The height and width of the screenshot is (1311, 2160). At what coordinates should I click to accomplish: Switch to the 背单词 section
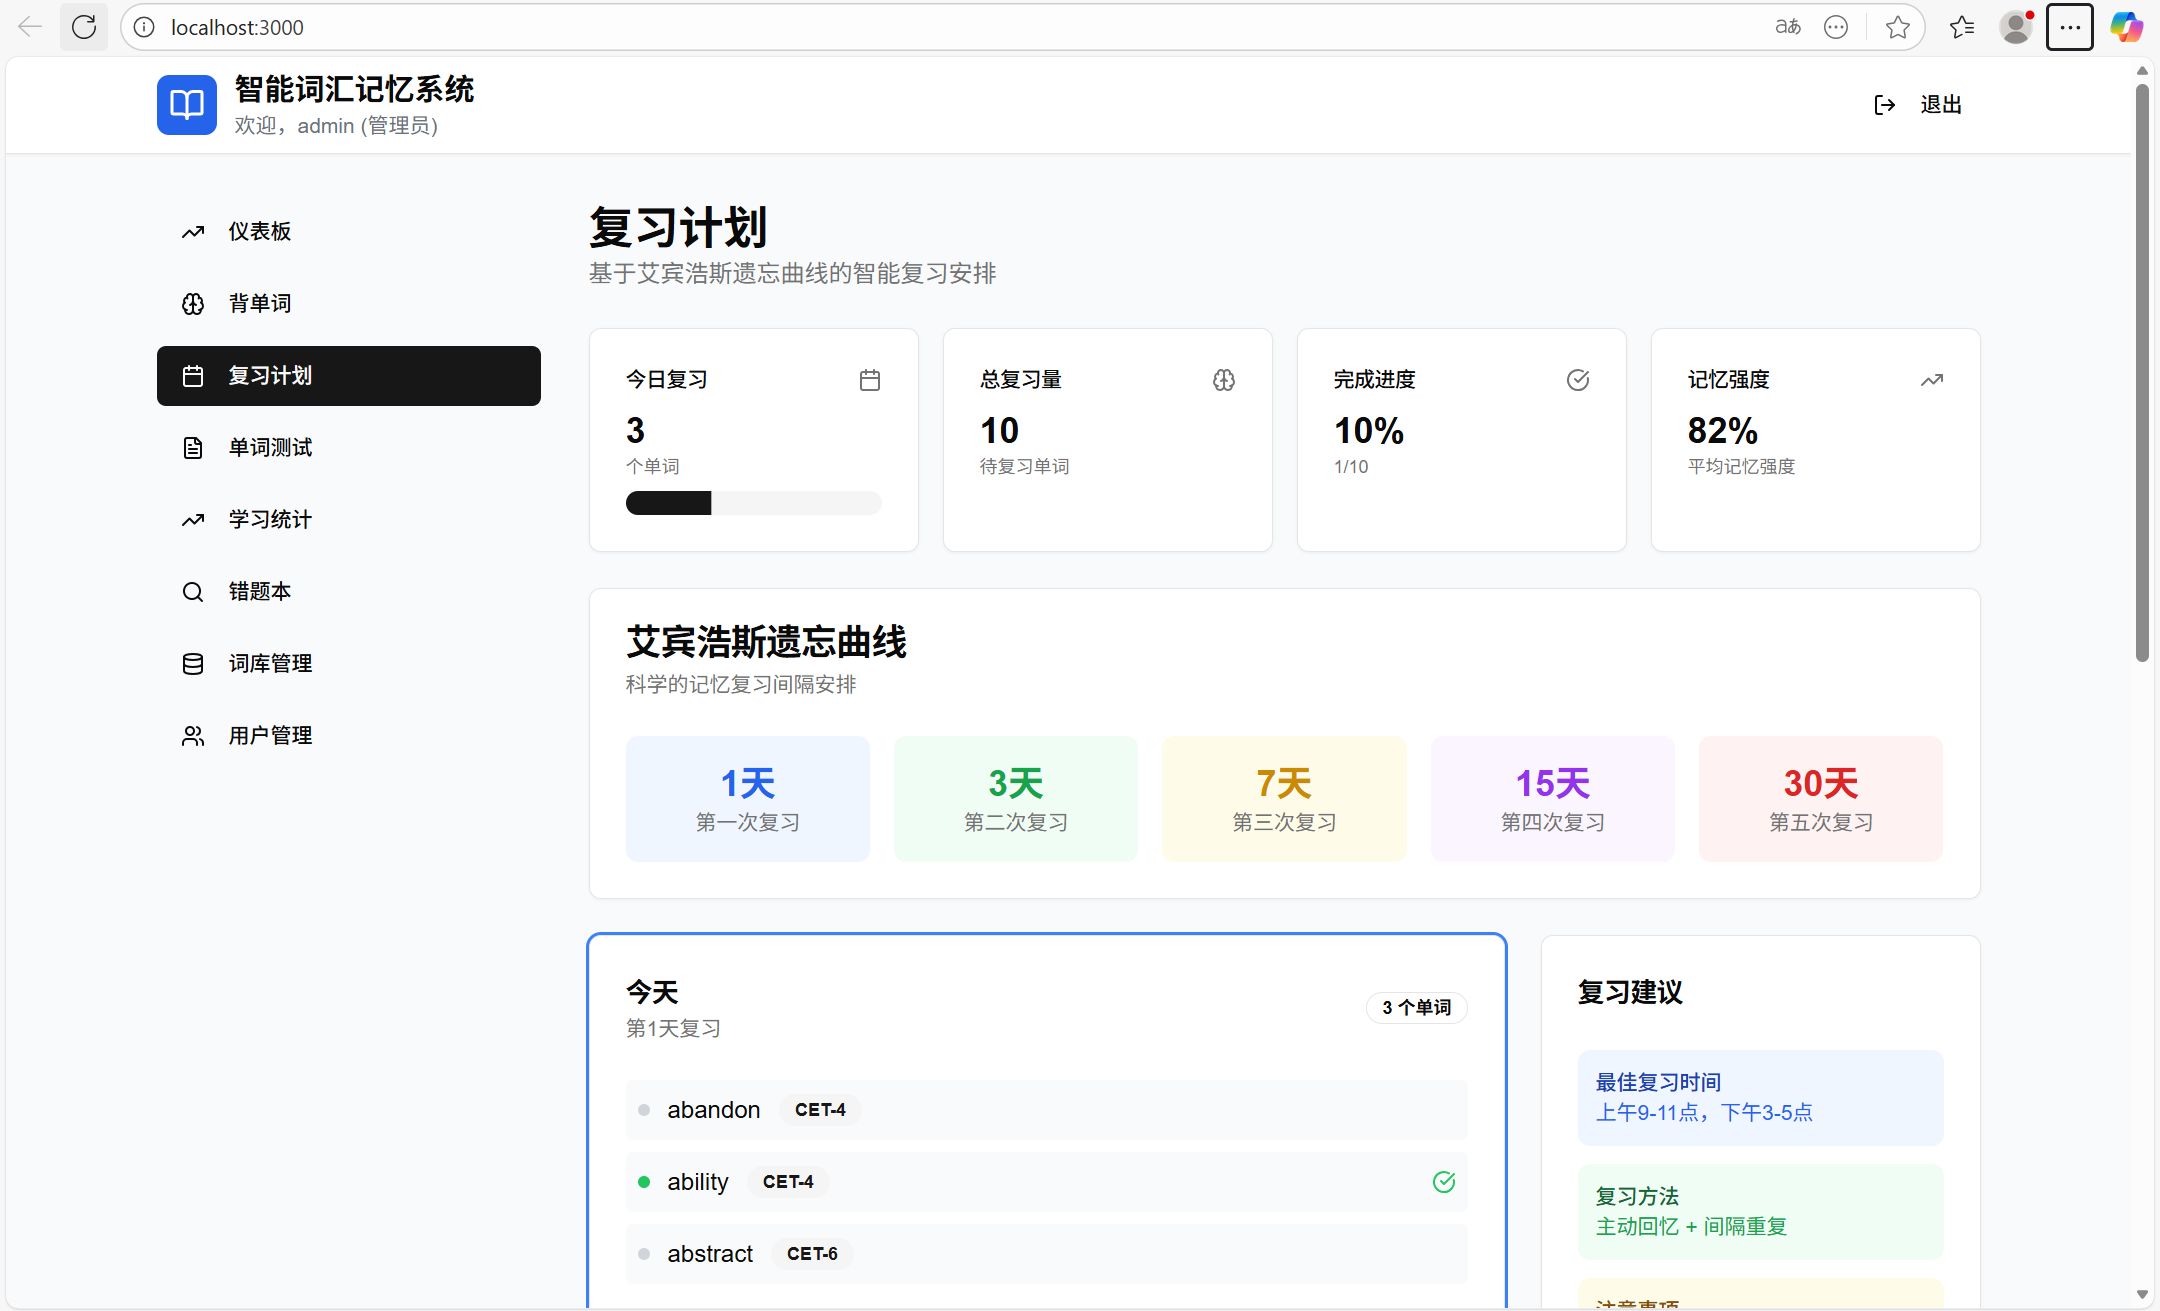coord(259,304)
